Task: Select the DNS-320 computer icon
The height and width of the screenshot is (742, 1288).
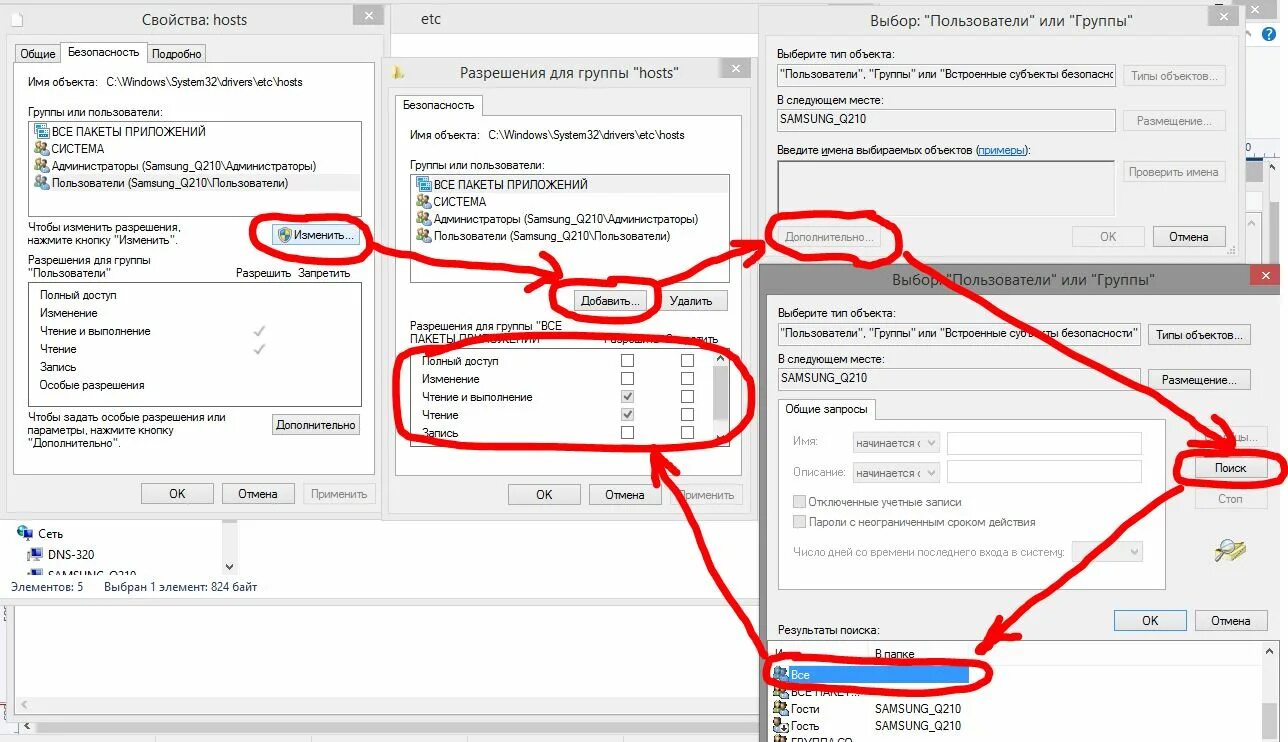Action: tap(36, 554)
